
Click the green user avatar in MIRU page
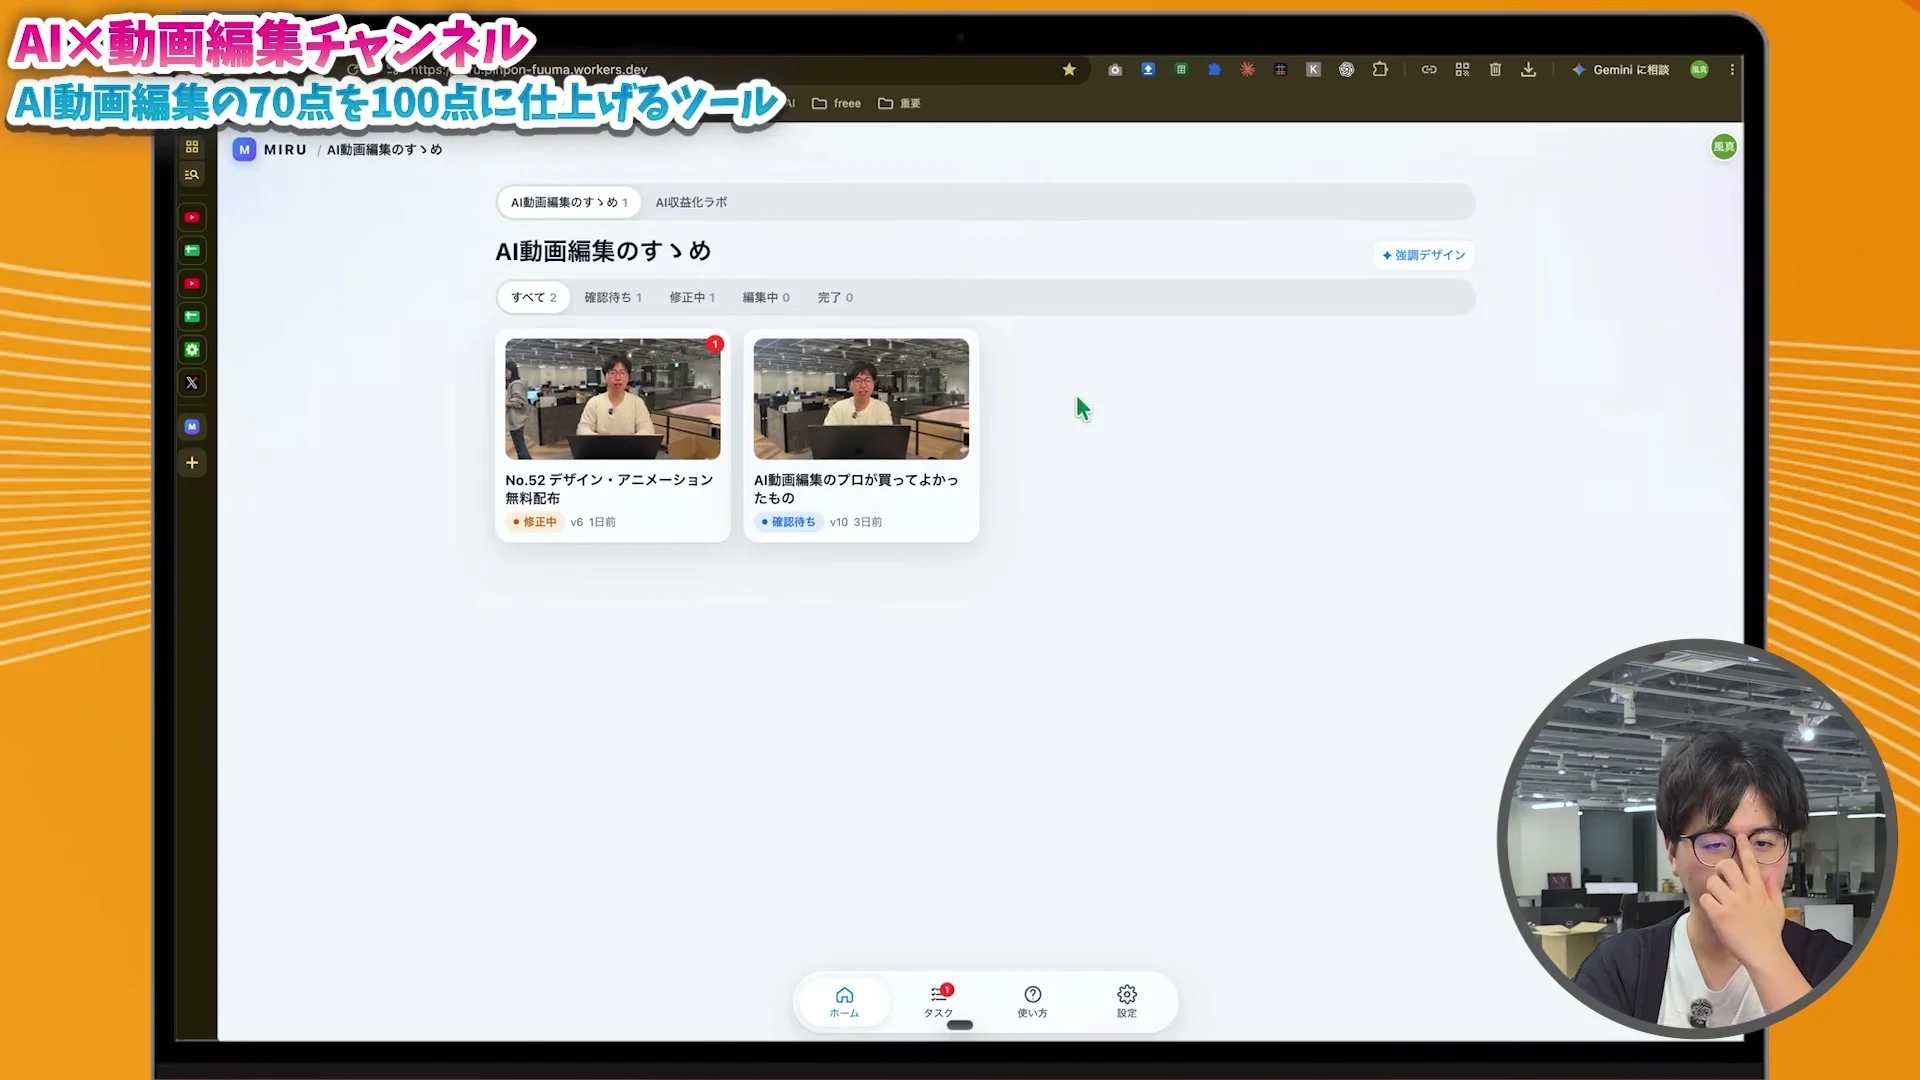(1724, 147)
